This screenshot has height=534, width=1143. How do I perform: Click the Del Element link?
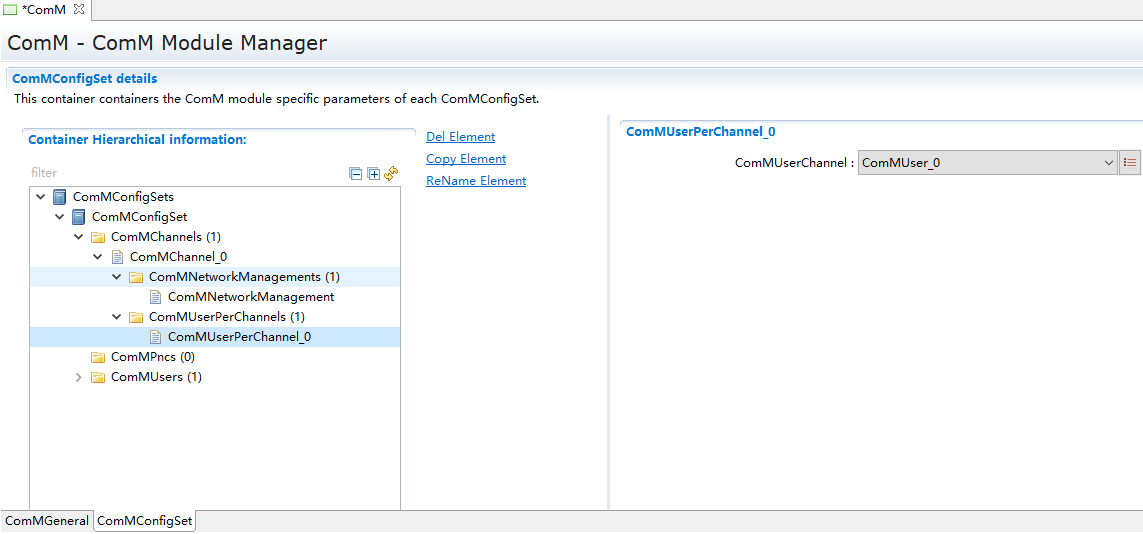[x=460, y=137]
